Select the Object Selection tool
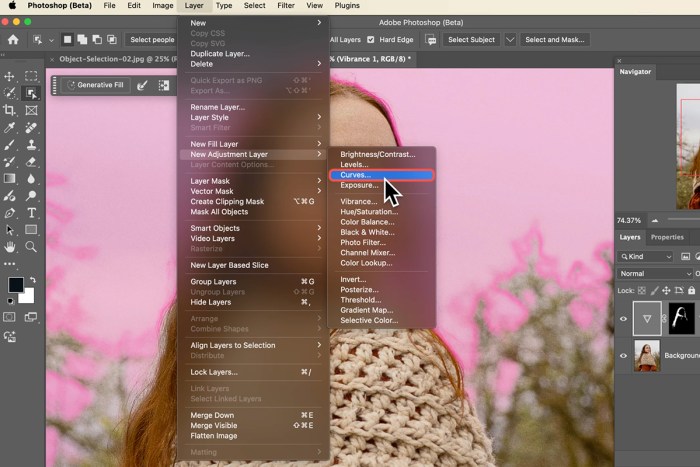Screen dimensions: 700x467 point(31,93)
